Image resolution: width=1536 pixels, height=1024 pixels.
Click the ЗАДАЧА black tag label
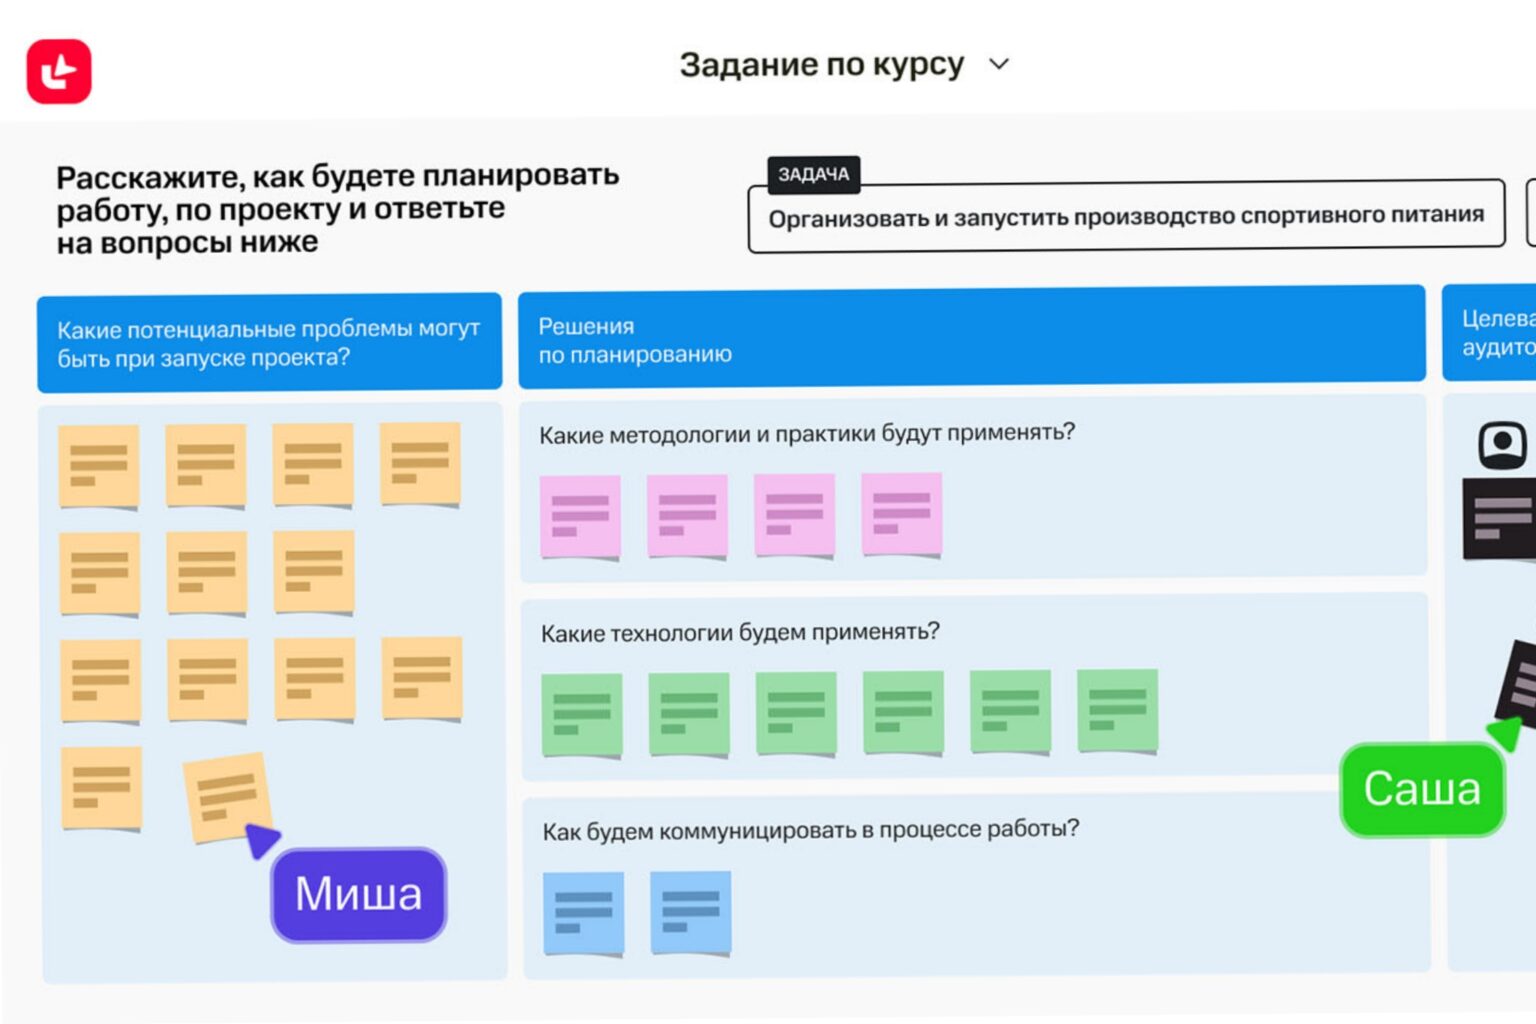pyautogui.click(x=813, y=174)
